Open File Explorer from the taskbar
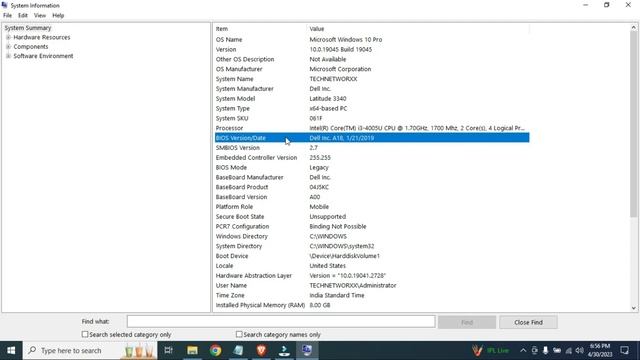Image resolution: width=640 pixels, height=360 pixels. point(192,350)
